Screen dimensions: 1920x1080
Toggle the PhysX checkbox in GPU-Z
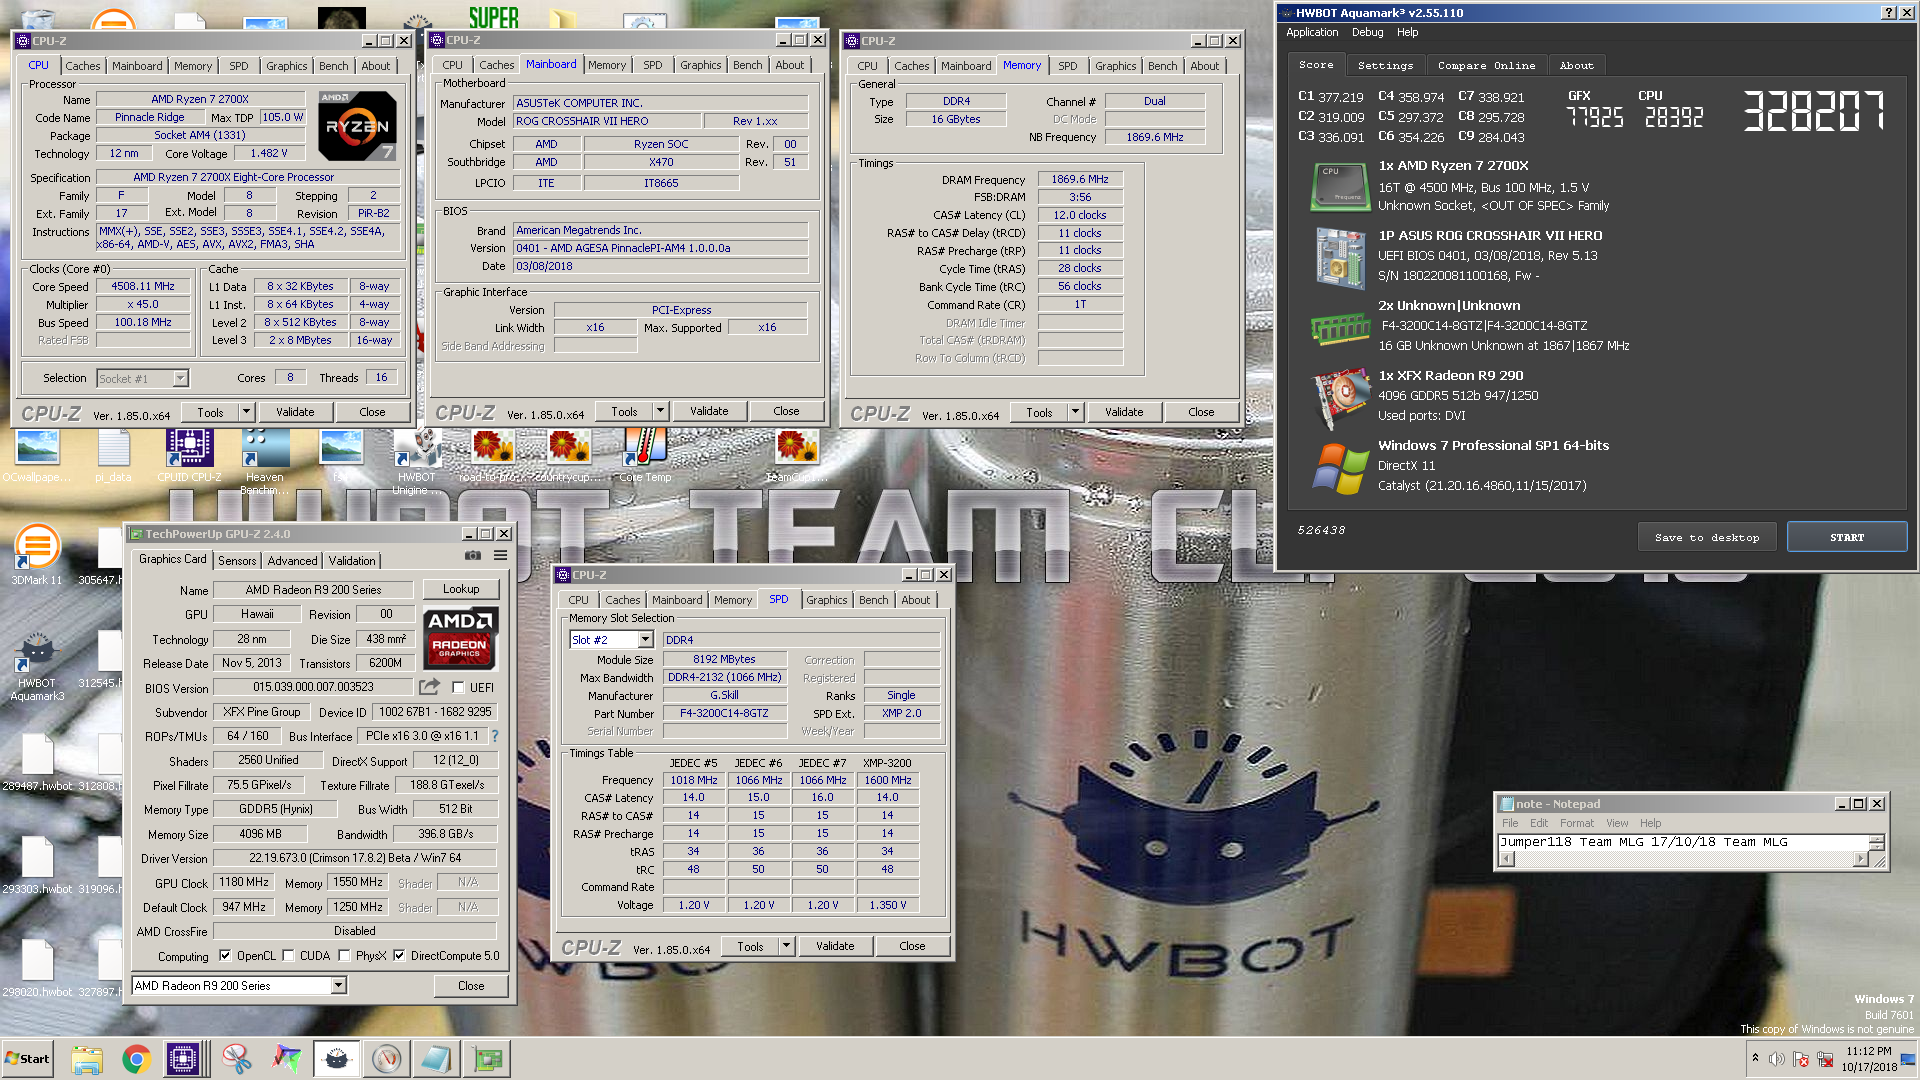tap(344, 956)
